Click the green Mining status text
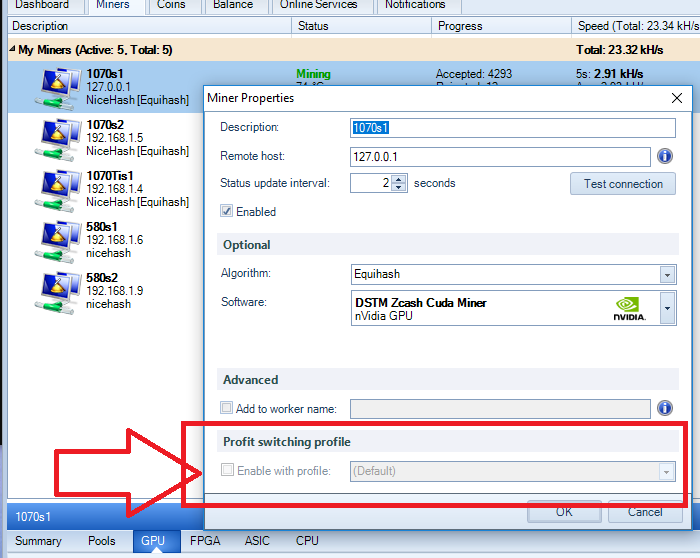The height and width of the screenshot is (558, 700). pos(313,74)
